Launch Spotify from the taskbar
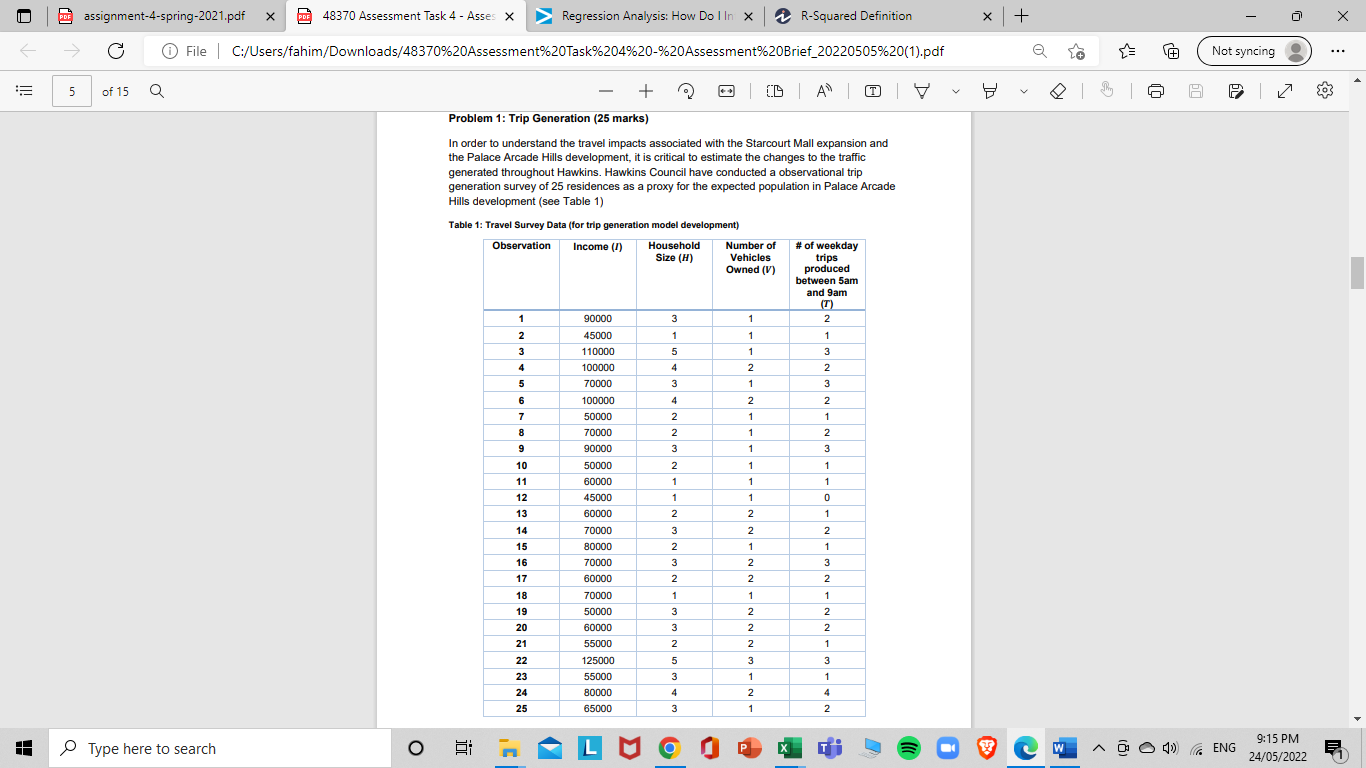The image size is (1366, 768). (909, 747)
